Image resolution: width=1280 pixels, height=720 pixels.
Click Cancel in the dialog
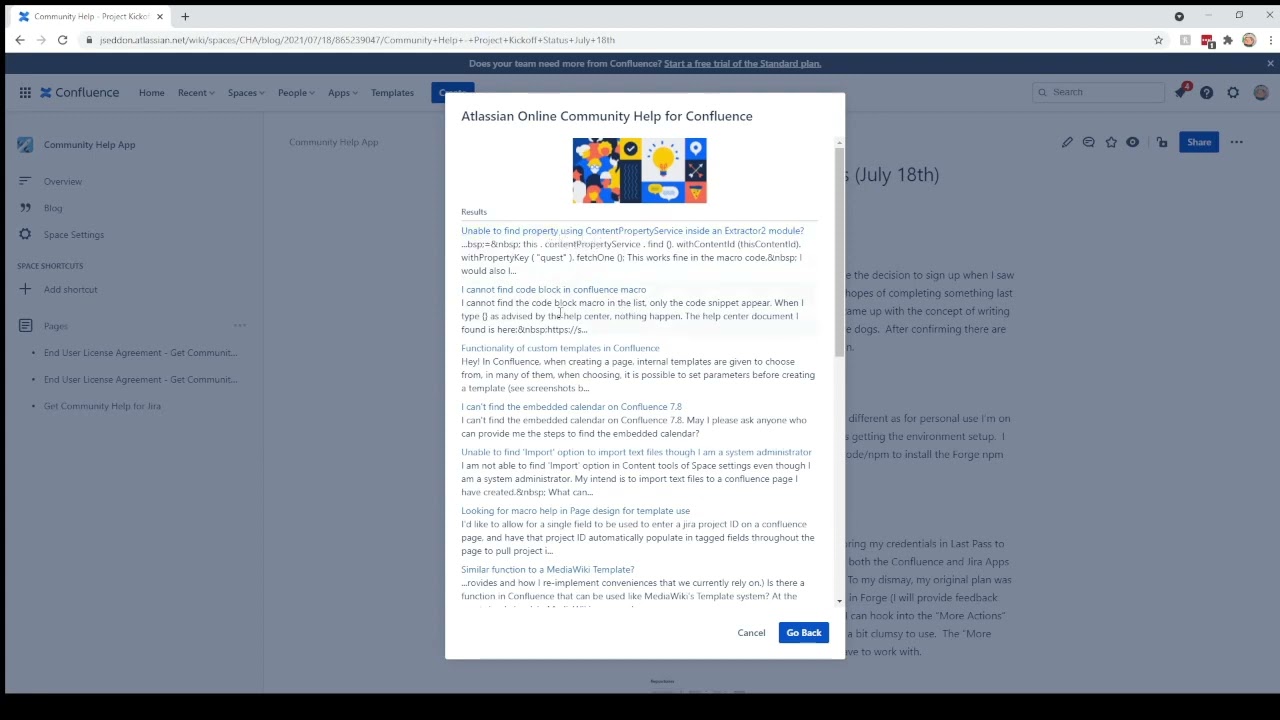pos(751,632)
